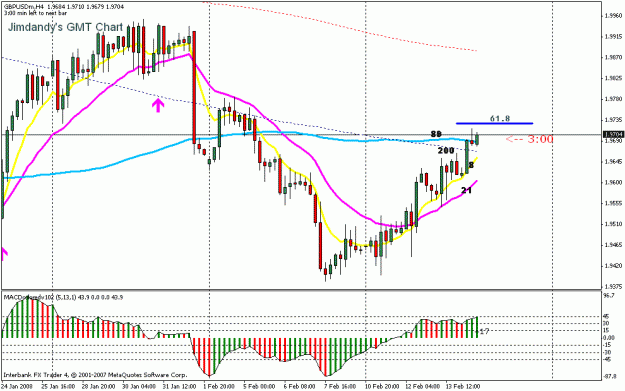Click the 1.9870 price axis label

click(614, 57)
